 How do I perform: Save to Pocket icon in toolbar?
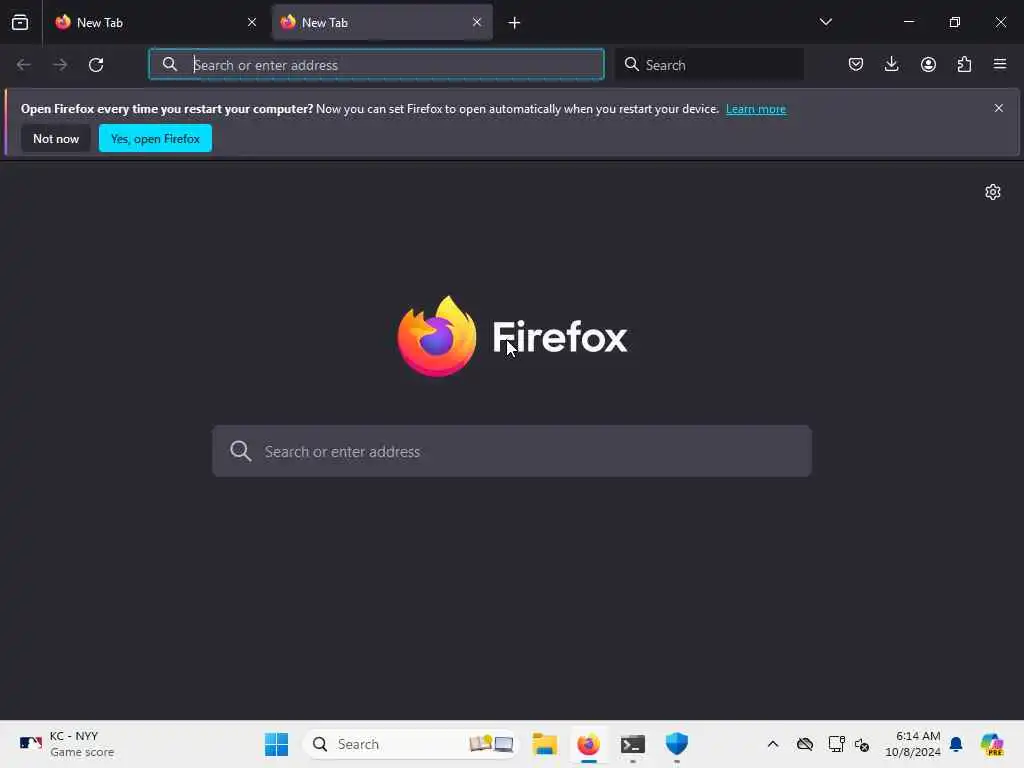[x=856, y=64]
